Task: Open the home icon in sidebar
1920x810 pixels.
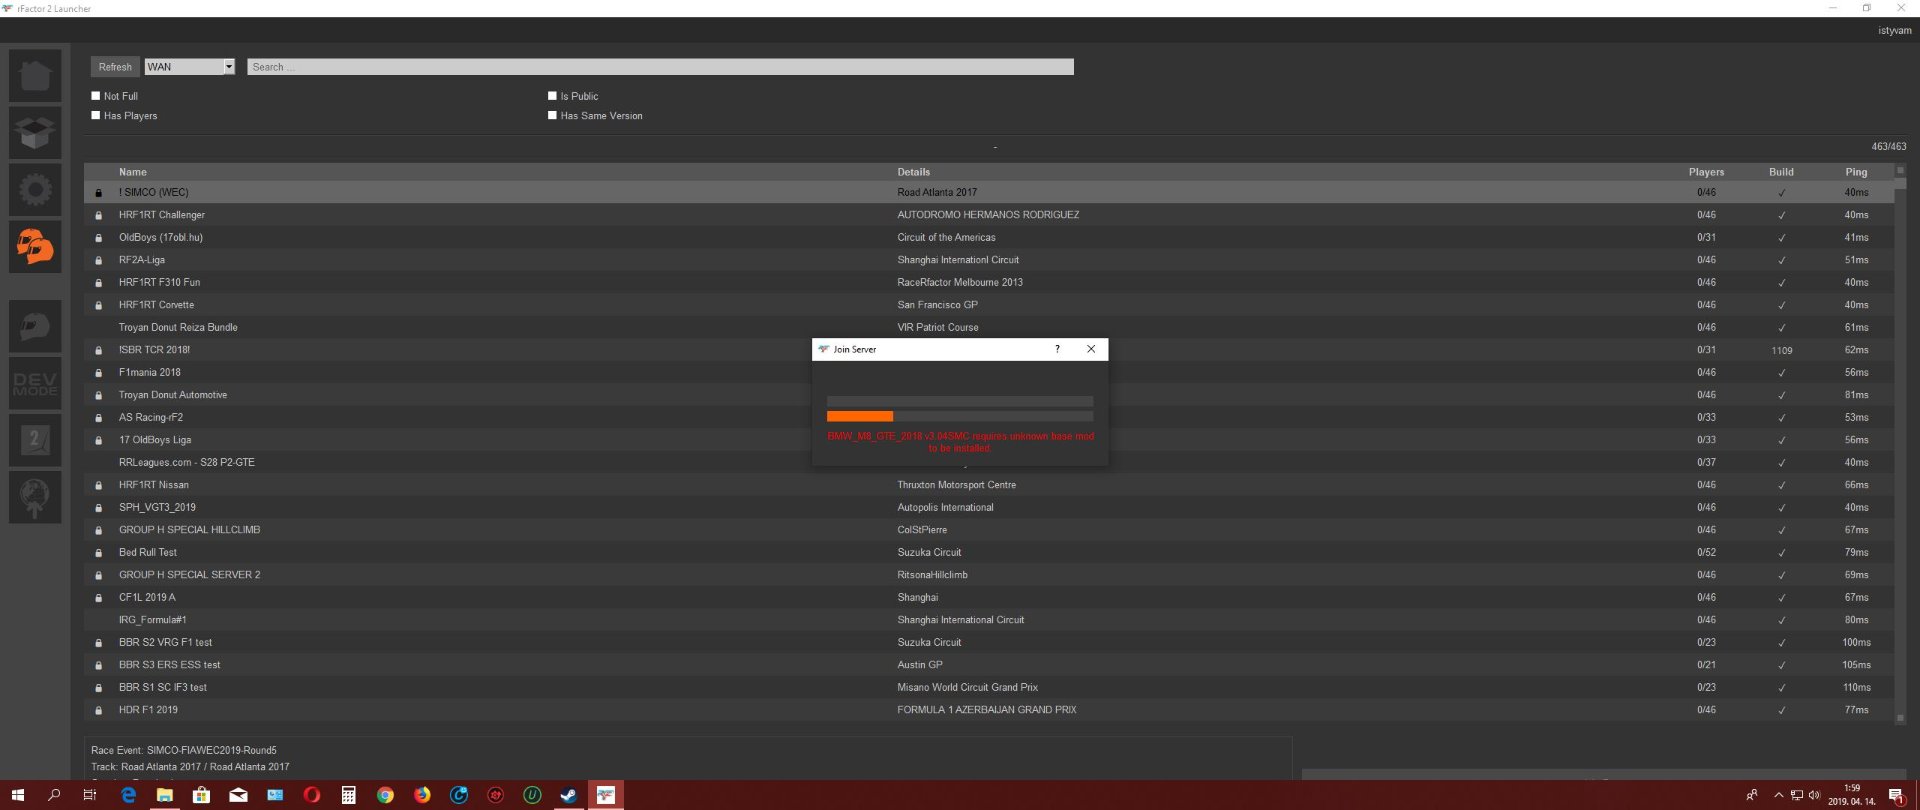Action: [35, 76]
